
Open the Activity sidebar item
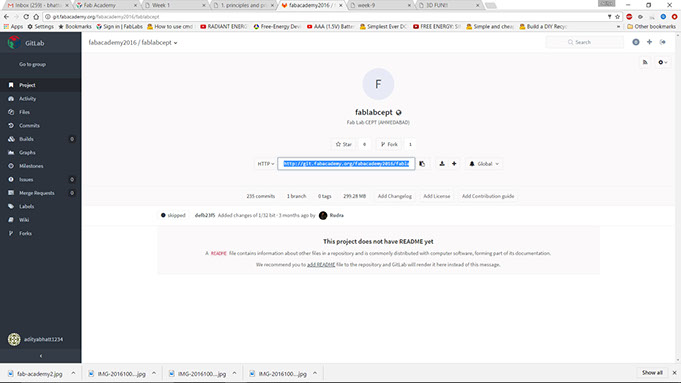(x=40, y=99)
